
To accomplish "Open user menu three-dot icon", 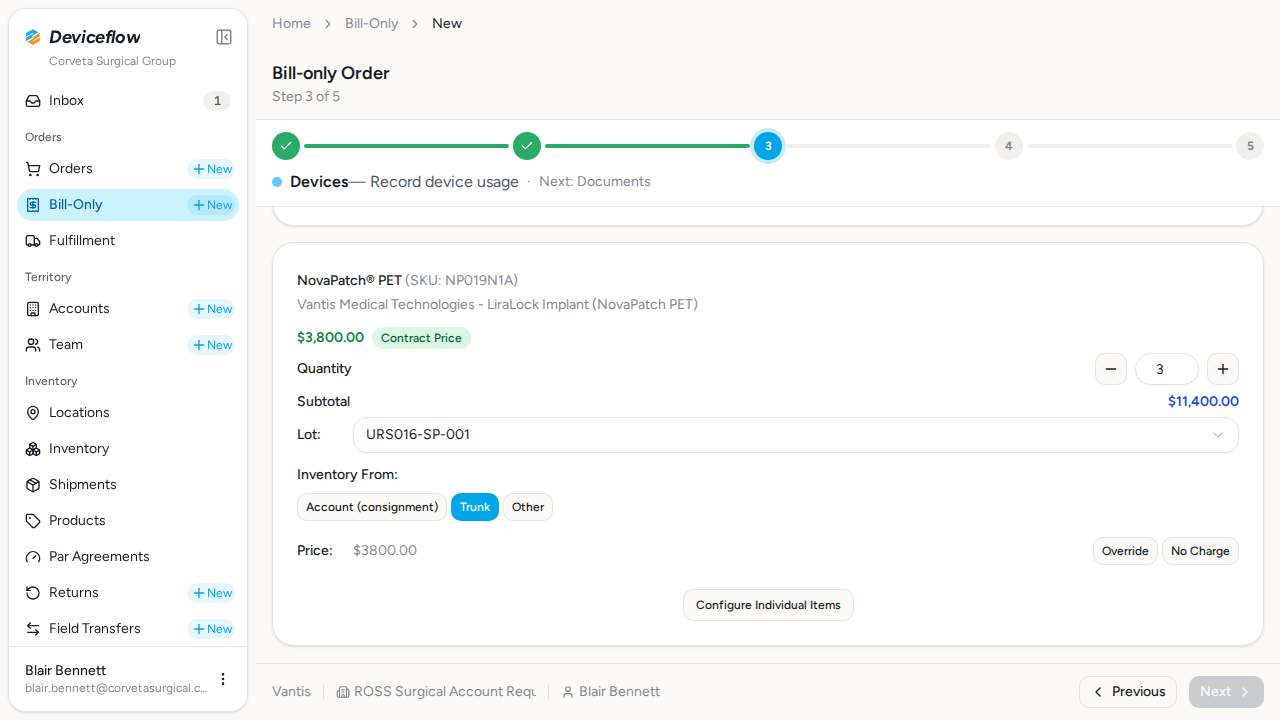I will pyautogui.click(x=223, y=679).
